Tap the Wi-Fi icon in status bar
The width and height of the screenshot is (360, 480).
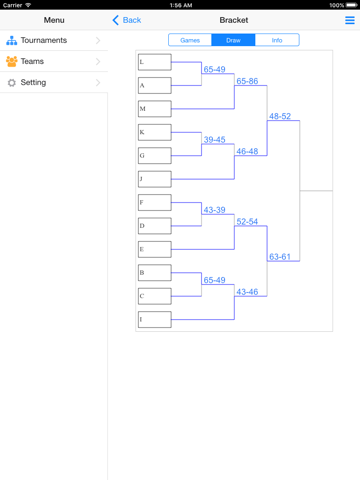coord(28,5)
